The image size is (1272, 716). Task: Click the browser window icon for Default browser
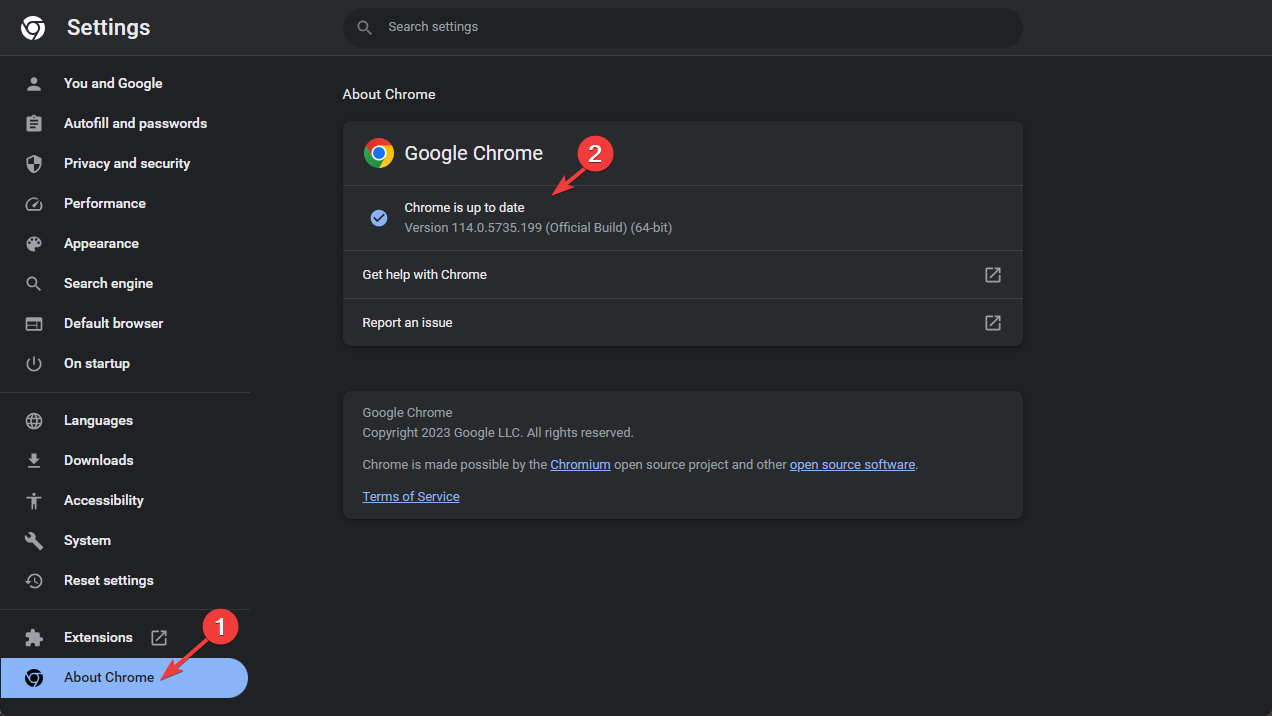34,323
